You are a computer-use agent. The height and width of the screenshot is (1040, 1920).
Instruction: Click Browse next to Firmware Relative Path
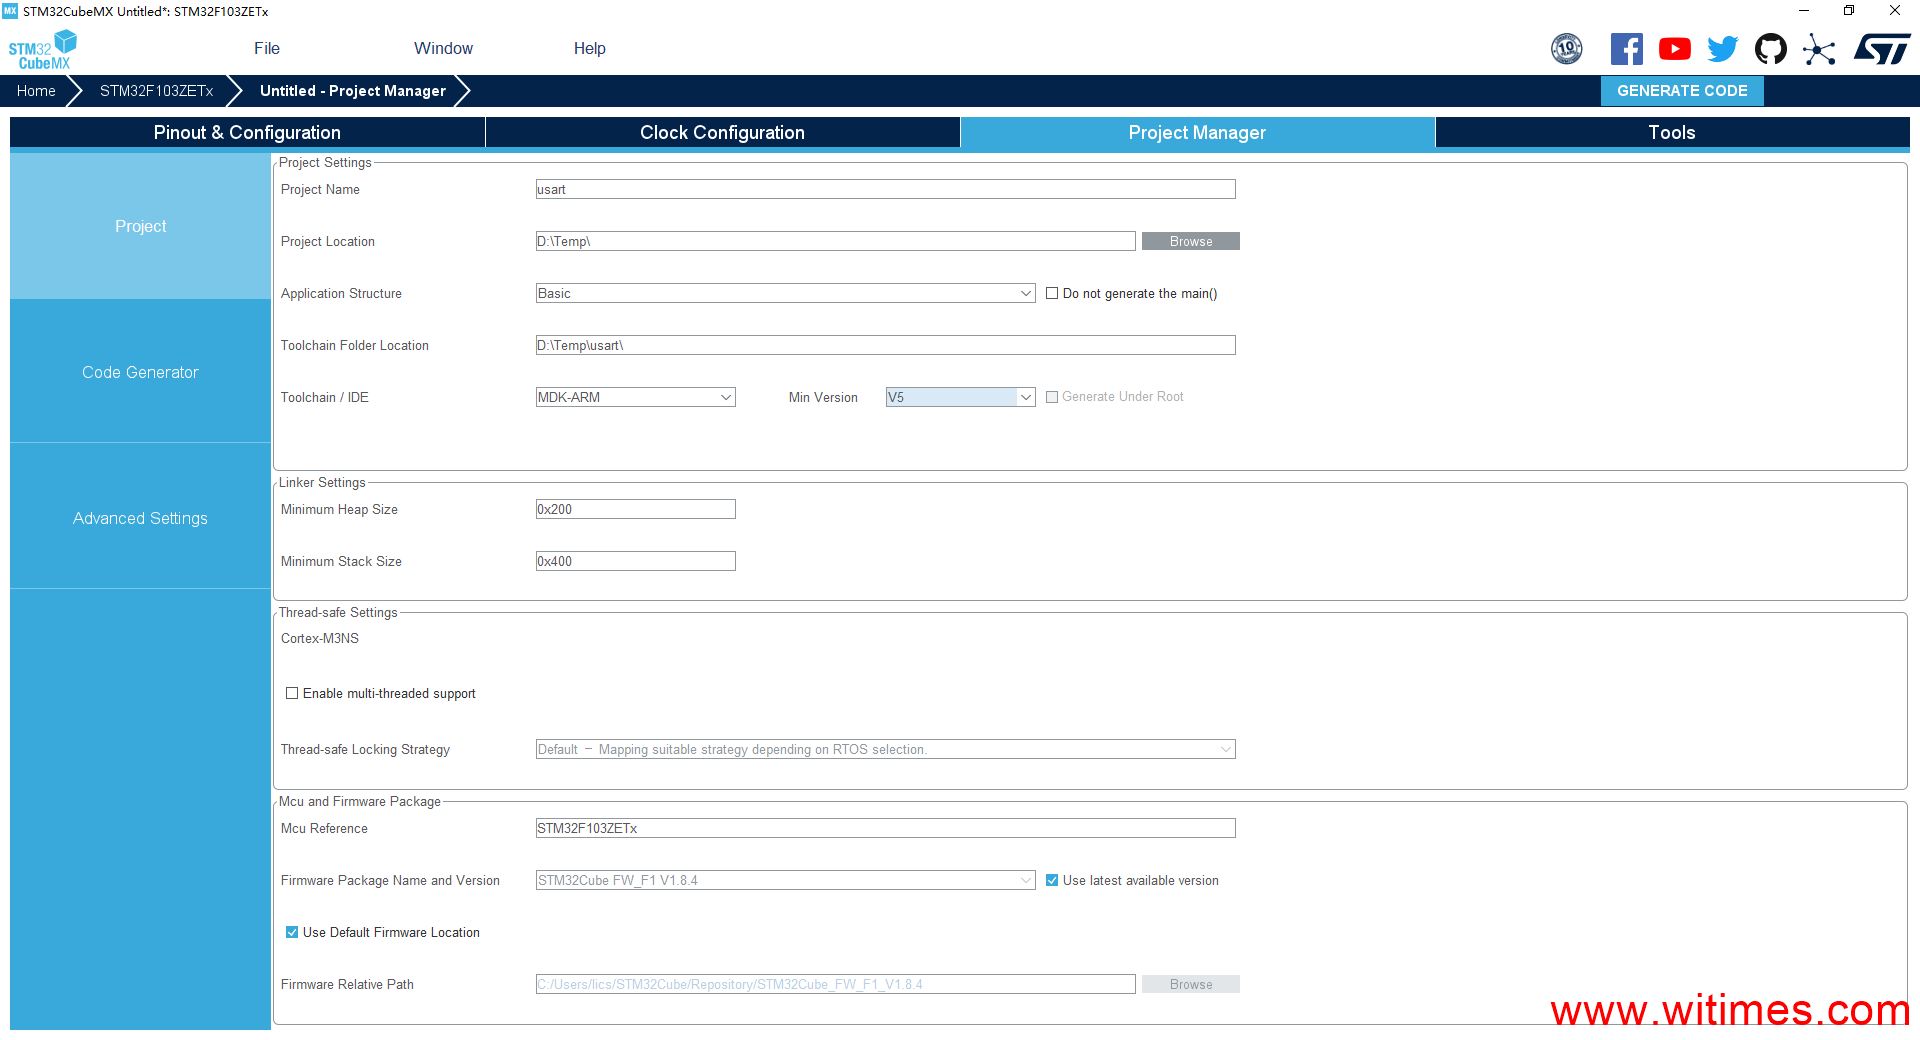(1191, 984)
